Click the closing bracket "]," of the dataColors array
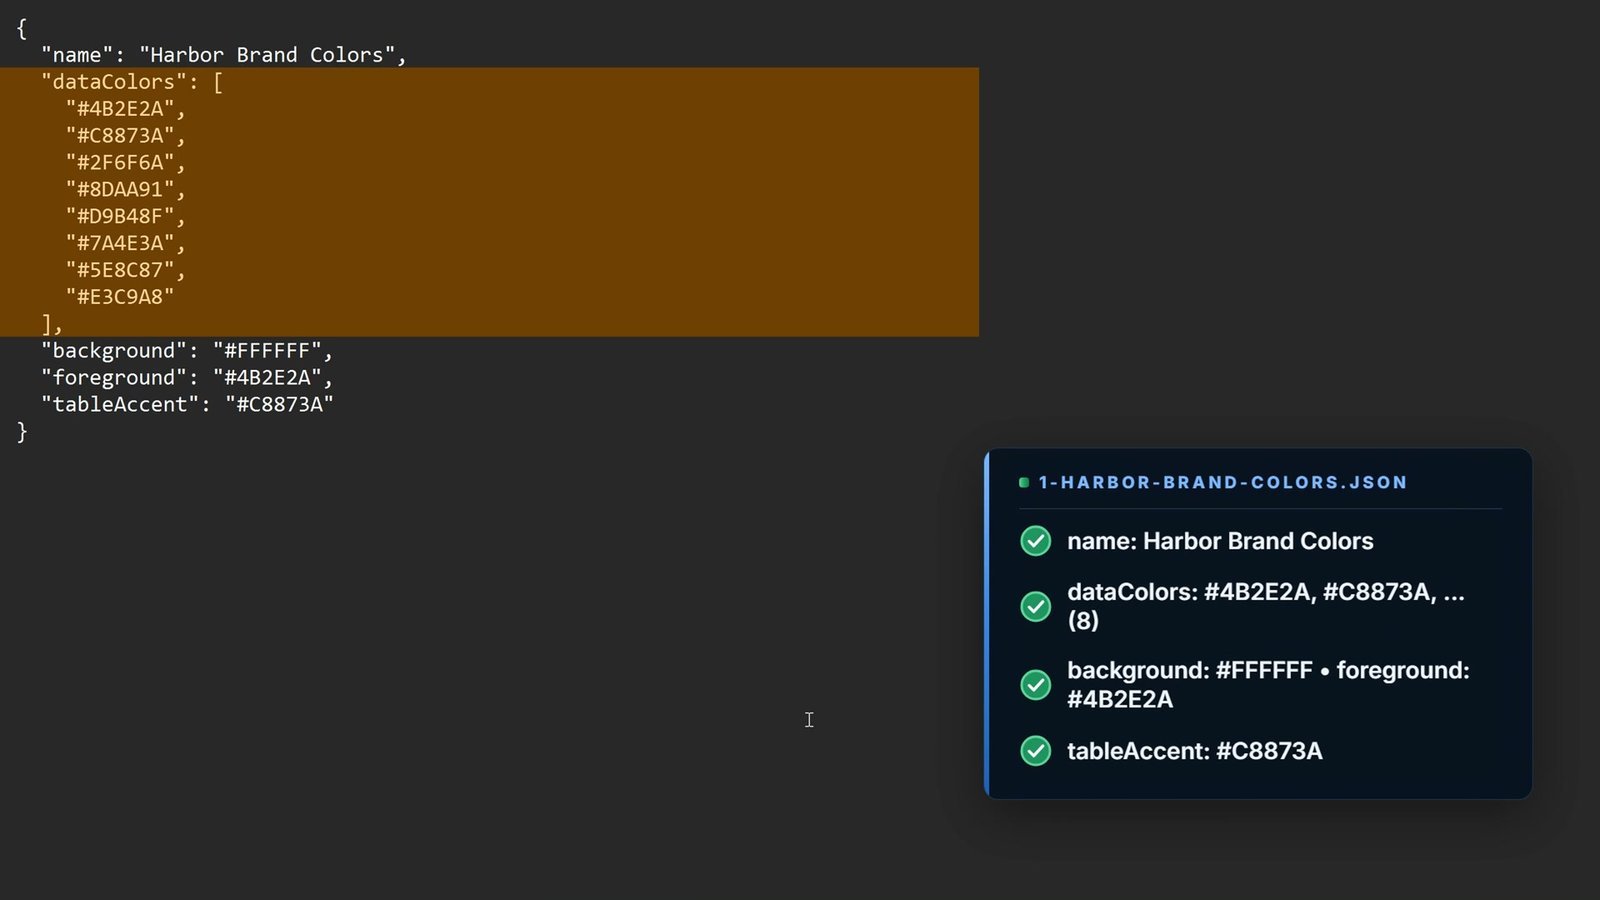 (52, 325)
